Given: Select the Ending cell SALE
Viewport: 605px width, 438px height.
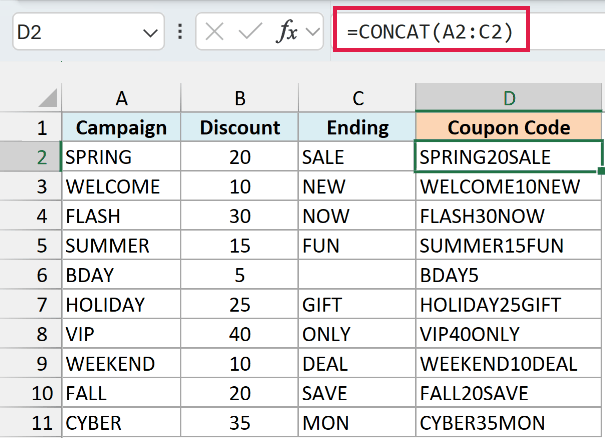Looking at the screenshot, I should (357, 156).
